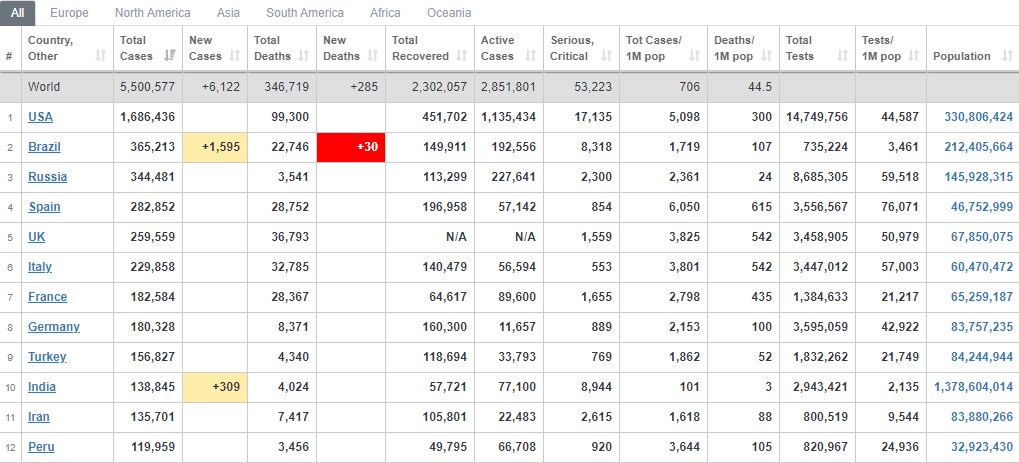Sort Total Recovered column via arrows

461,56
